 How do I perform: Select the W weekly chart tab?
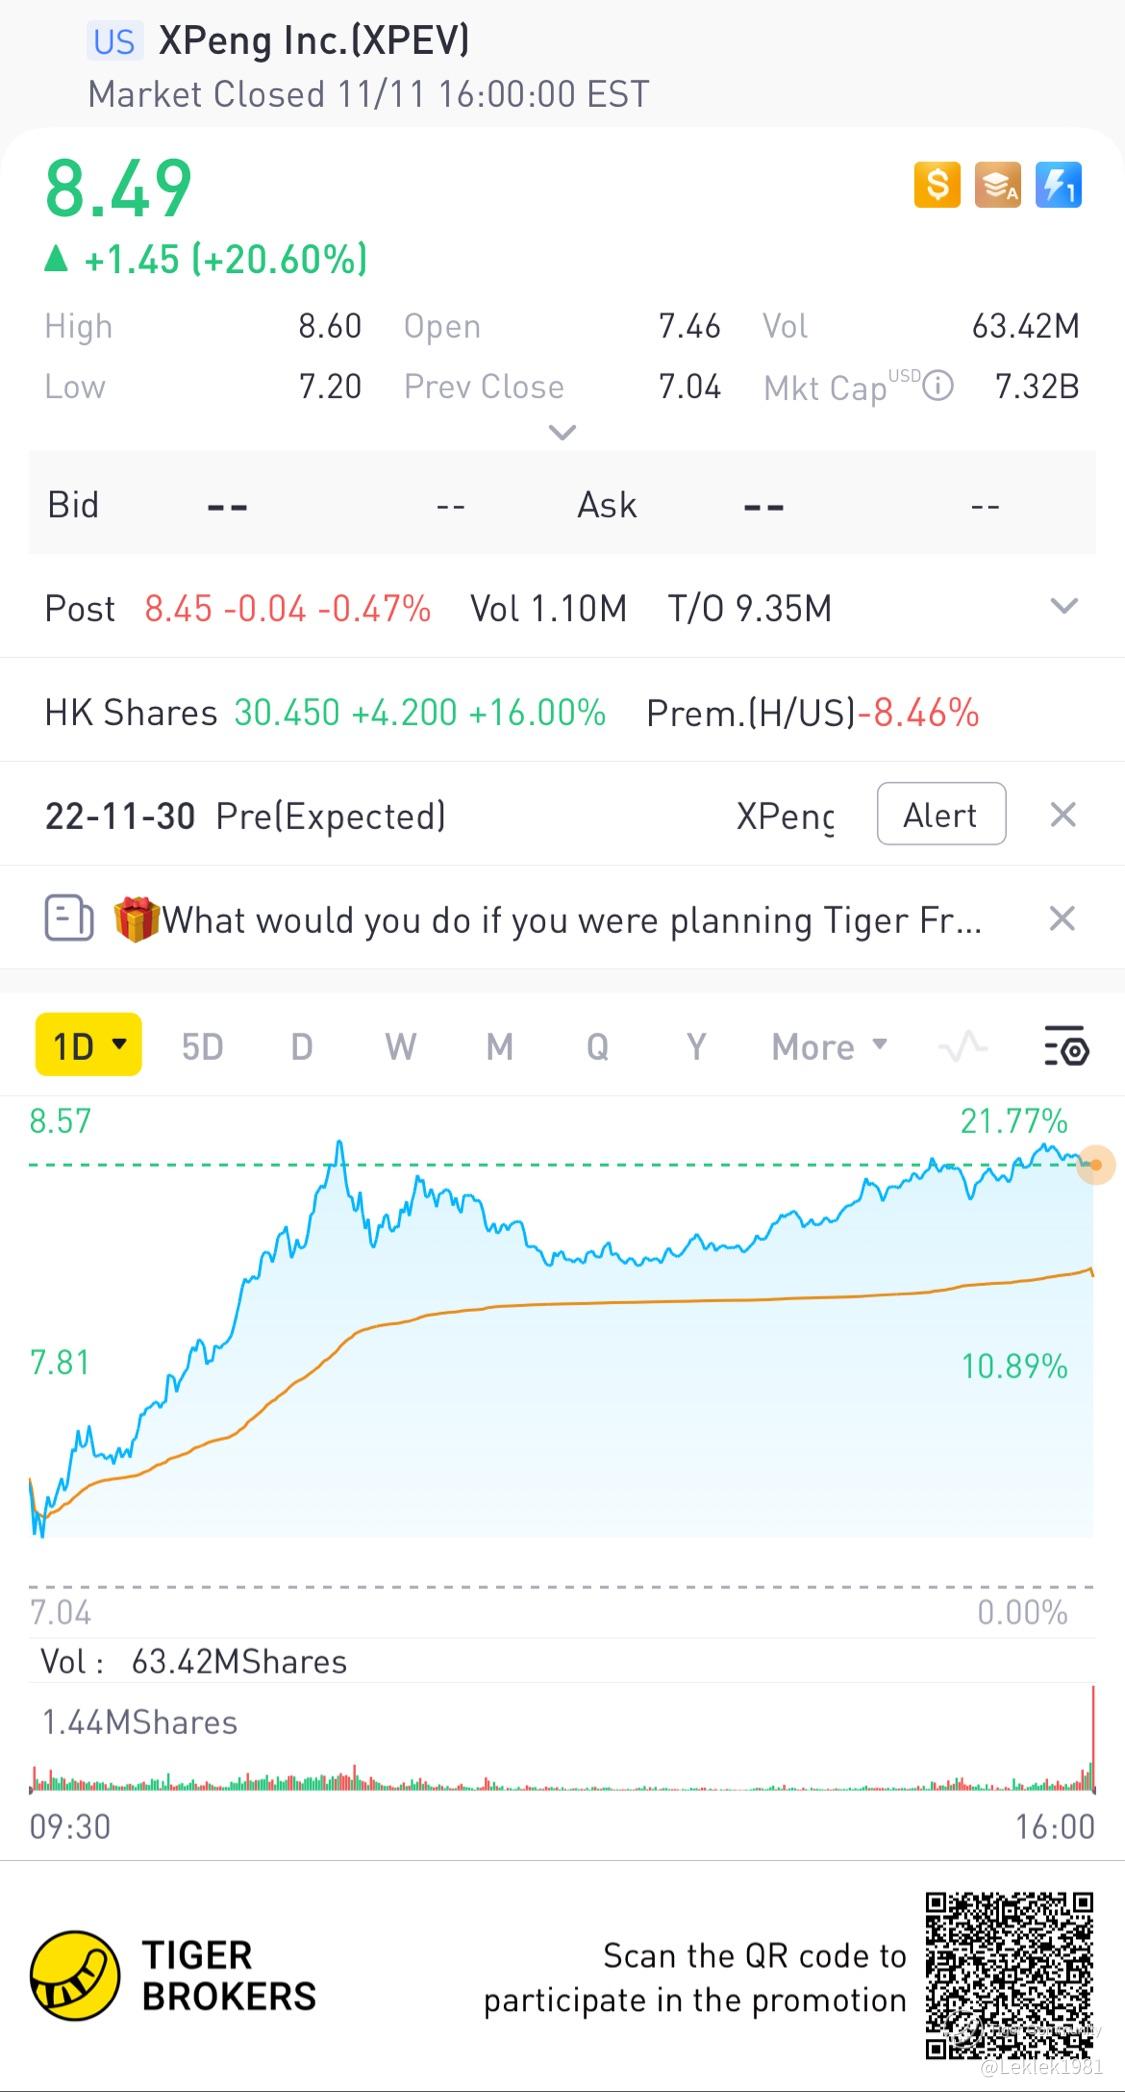click(x=400, y=1047)
